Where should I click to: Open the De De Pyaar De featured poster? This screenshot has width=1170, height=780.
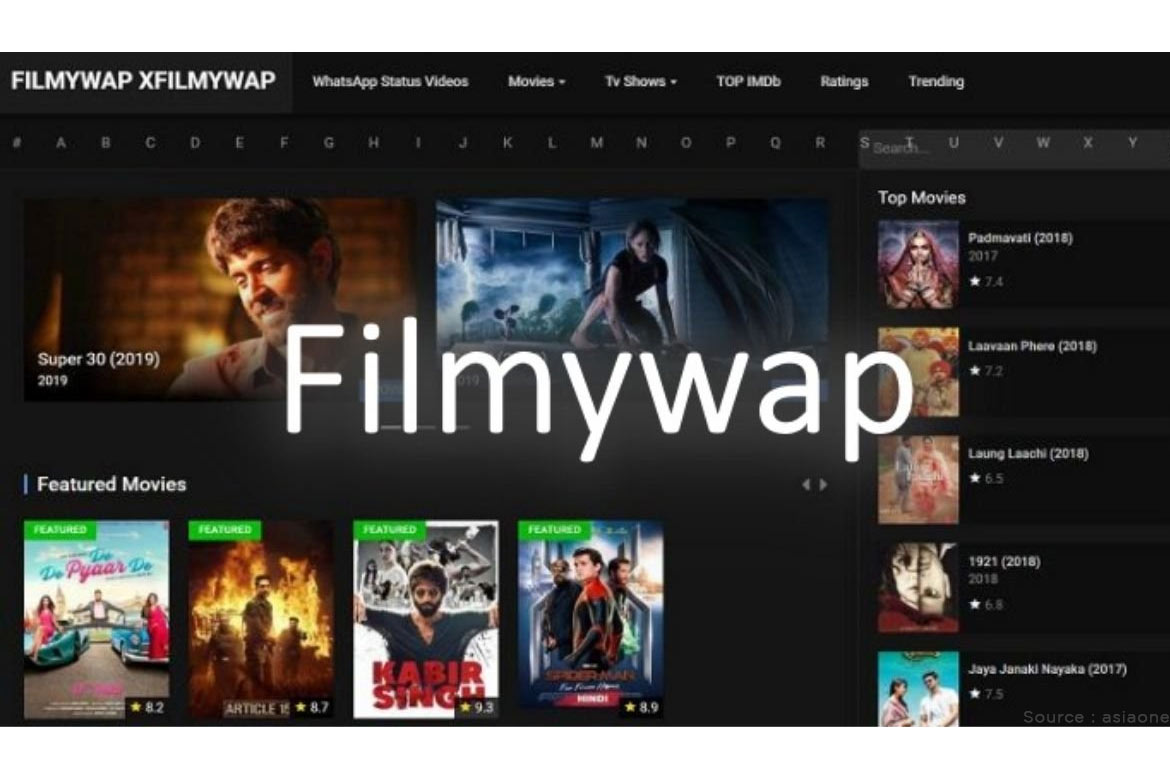pos(96,620)
